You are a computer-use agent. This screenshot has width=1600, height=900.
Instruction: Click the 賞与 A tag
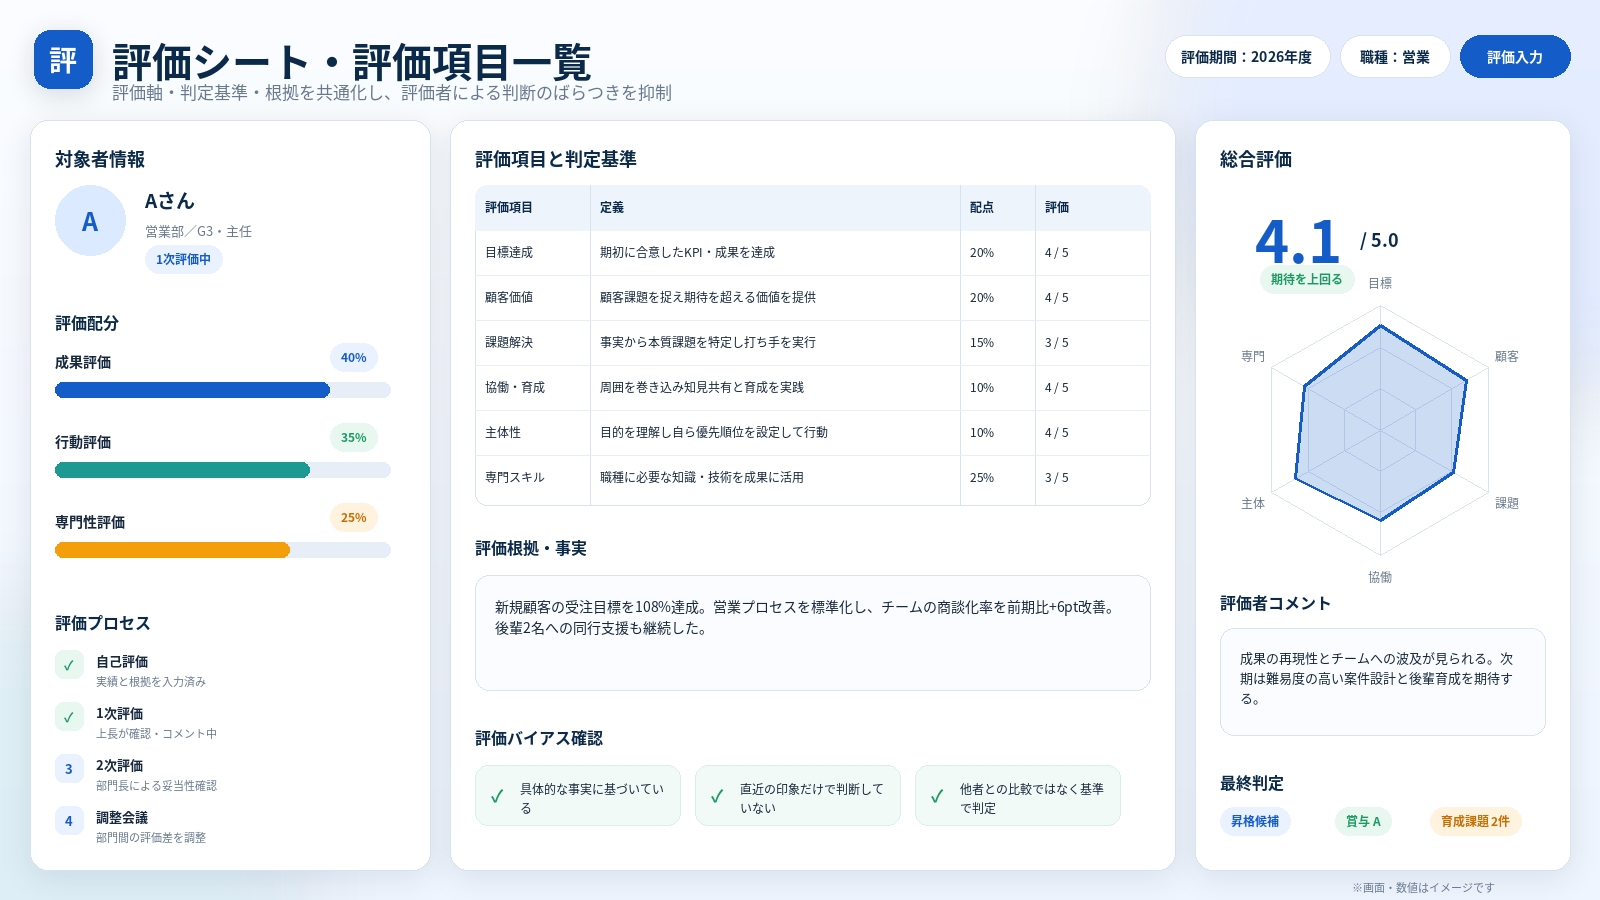(x=1363, y=821)
